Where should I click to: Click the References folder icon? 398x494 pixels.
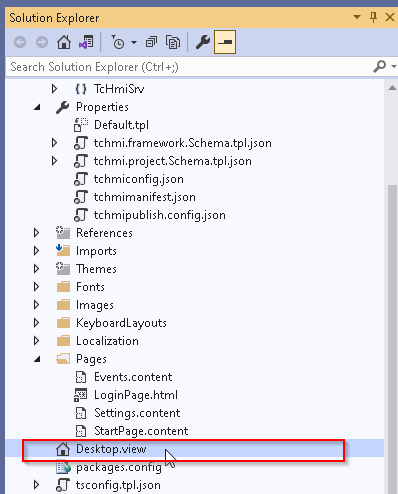click(63, 233)
